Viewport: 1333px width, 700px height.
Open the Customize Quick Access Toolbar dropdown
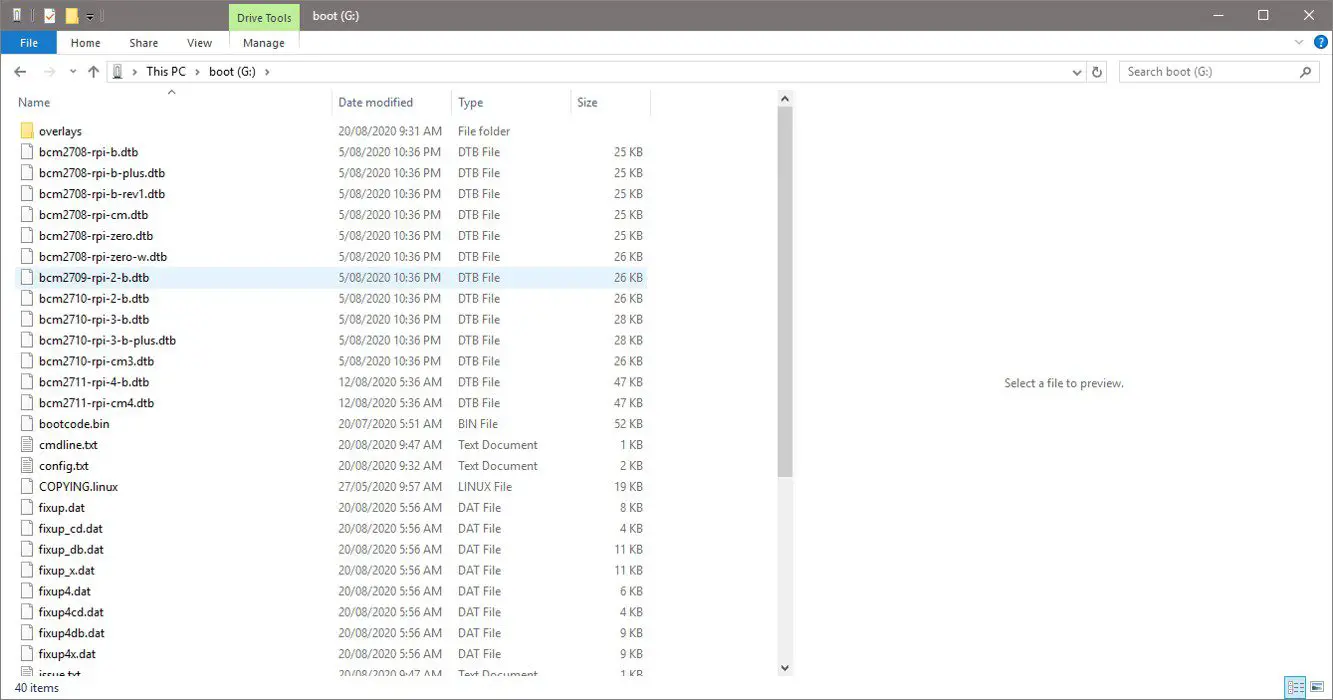click(90, 16)
